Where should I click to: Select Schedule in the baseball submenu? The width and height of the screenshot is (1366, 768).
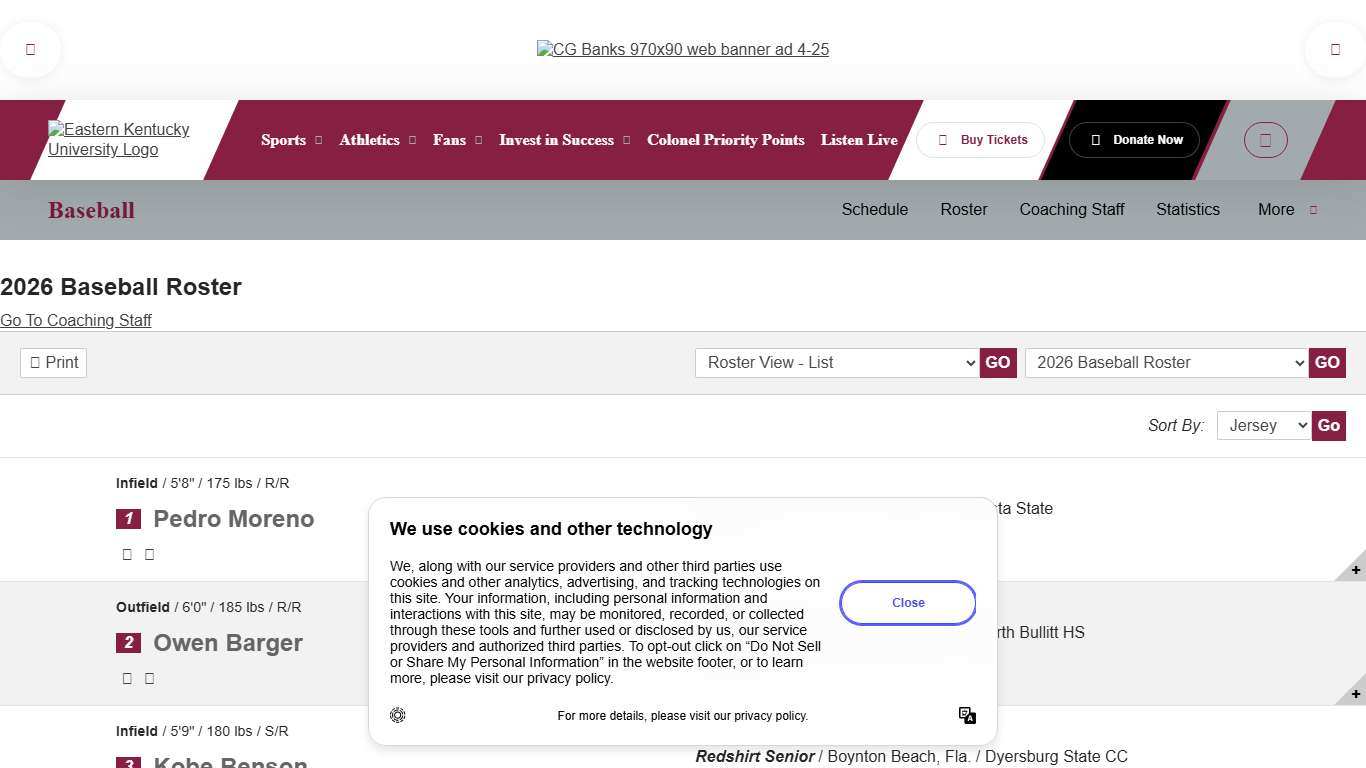[x=874, y=210]
